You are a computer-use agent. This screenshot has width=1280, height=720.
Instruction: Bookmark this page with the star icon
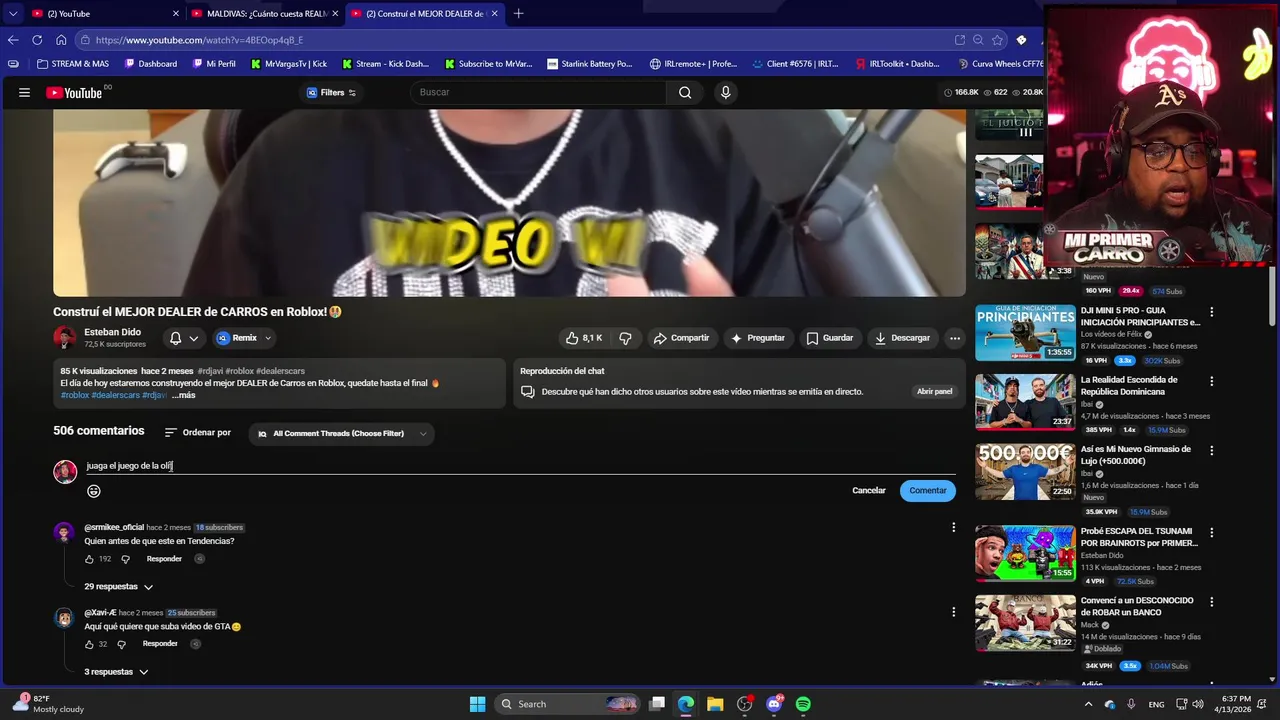[x=997, y=40]
